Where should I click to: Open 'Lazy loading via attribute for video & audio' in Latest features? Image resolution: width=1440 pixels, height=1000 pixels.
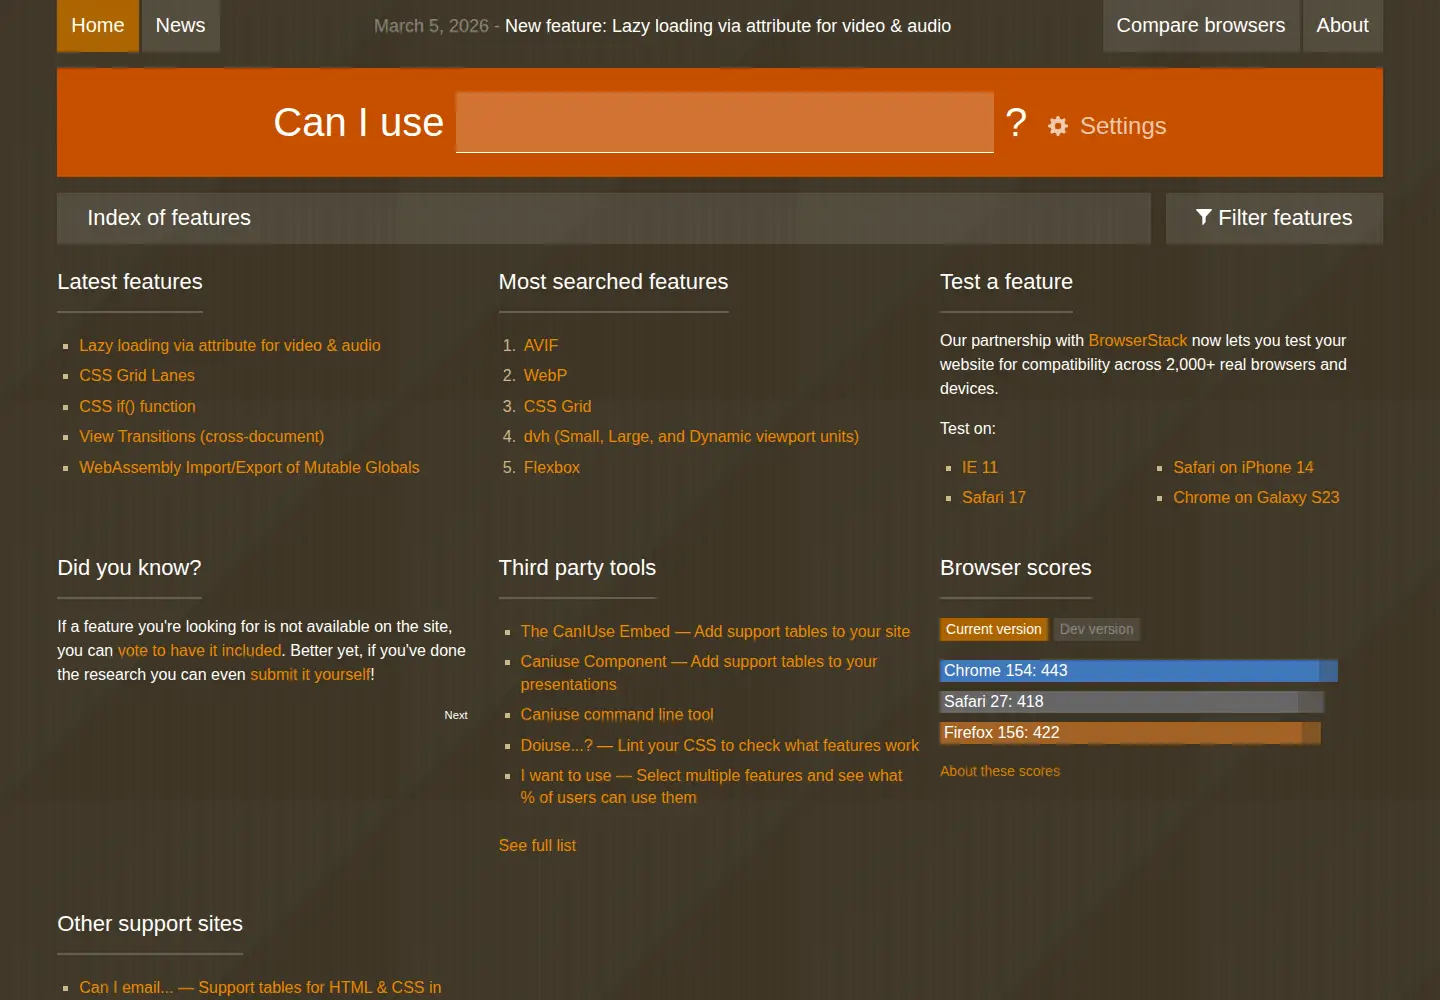point(230,345)
